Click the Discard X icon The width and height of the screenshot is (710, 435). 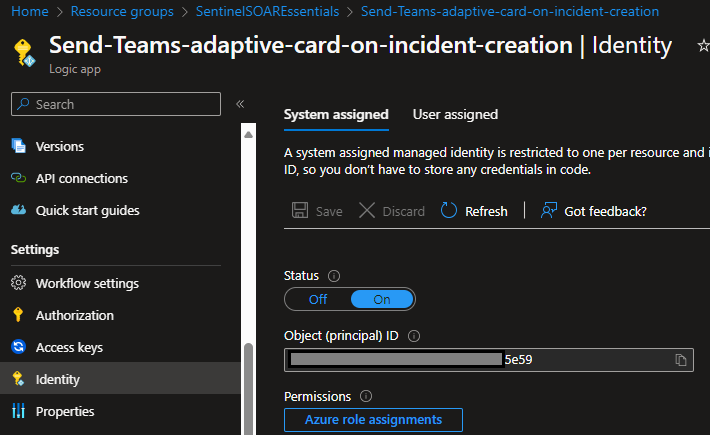tap(367, 210)
